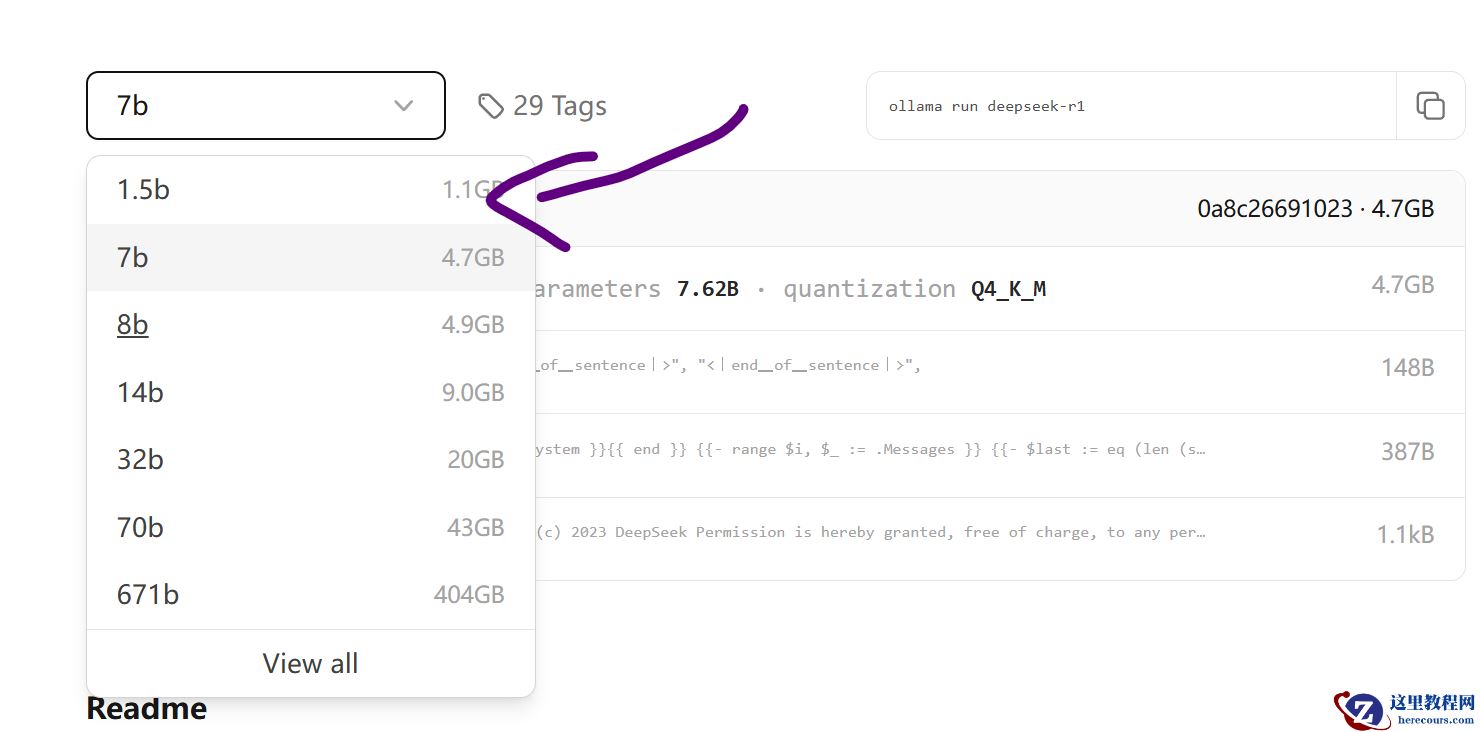Click the tag icon beside 29 Tags

pos(490,106)
